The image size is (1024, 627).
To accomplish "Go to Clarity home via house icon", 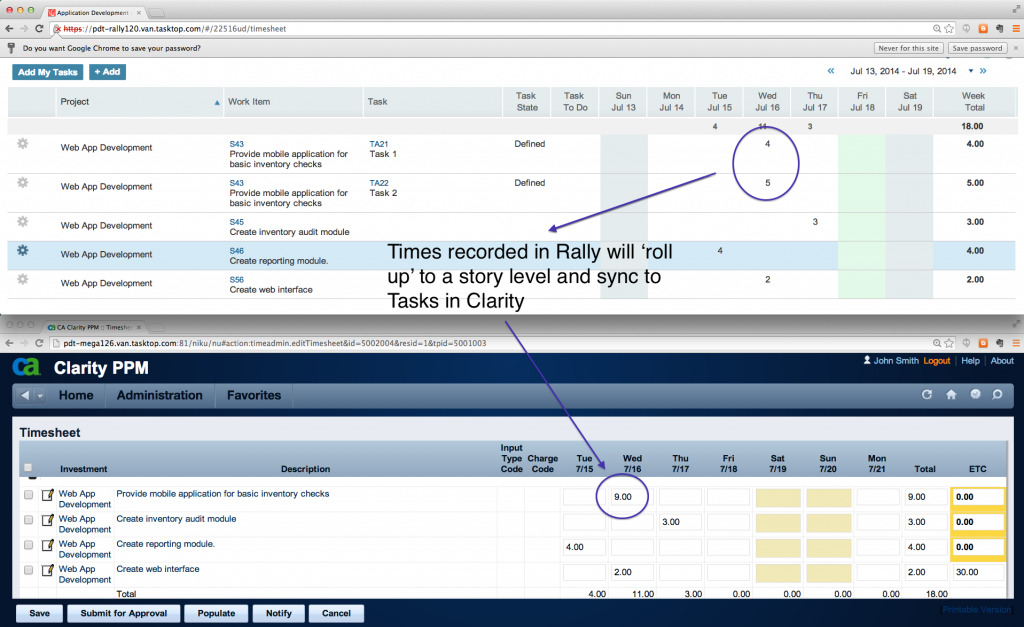I will pyautogui.click(x=951, y=395).
